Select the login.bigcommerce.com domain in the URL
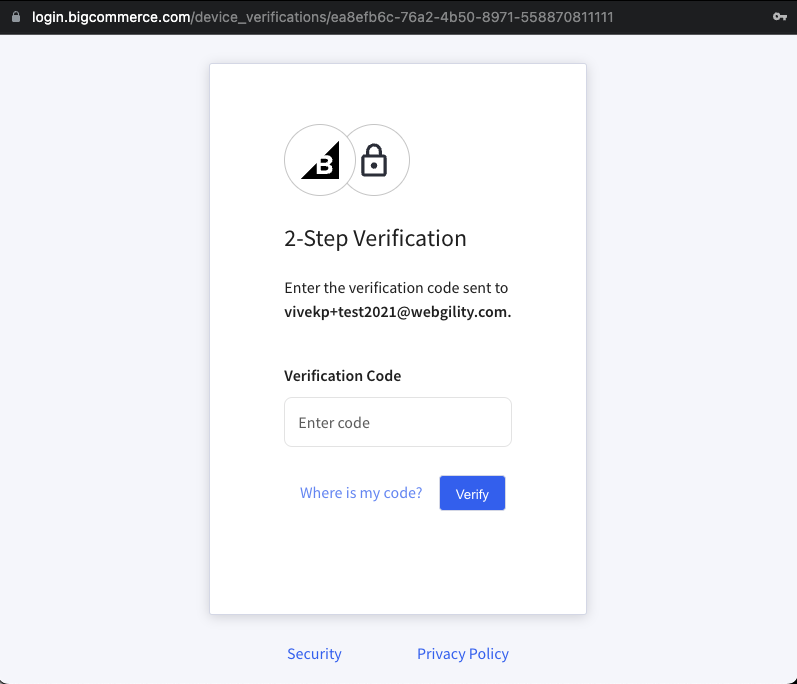This screenshot has height=684, width=797. coord(111,17)
